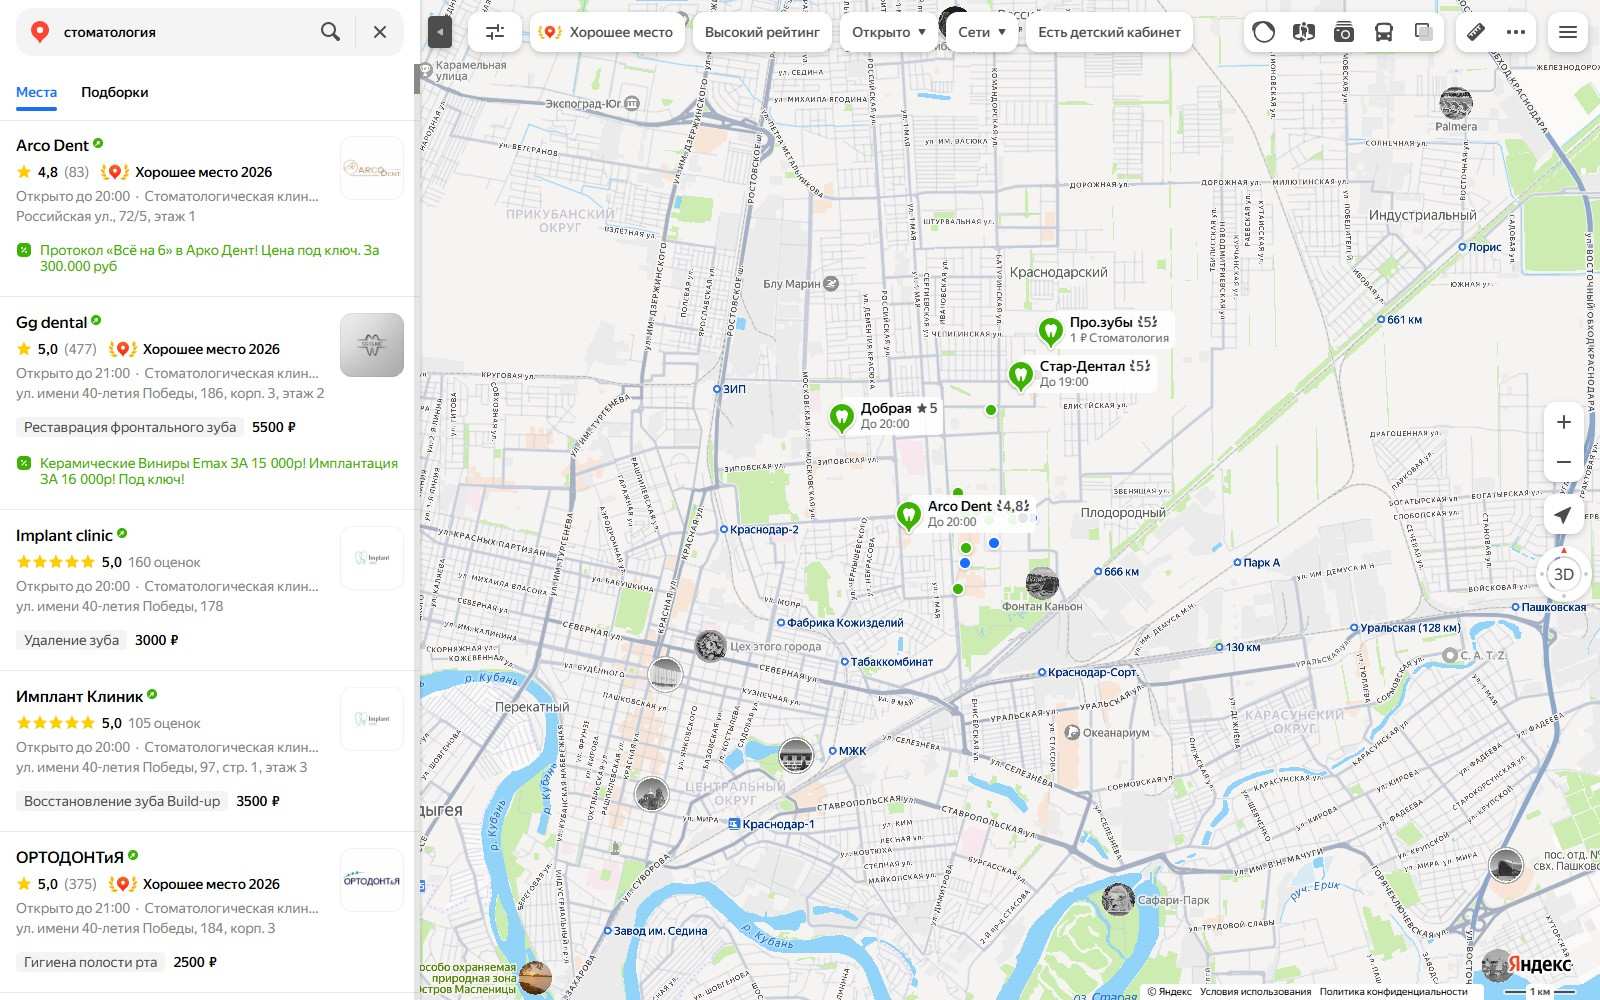The height and width of the screenshot is (1000, 1600).
Task: Switch to the «Места» tab
Action: [36, 92]
